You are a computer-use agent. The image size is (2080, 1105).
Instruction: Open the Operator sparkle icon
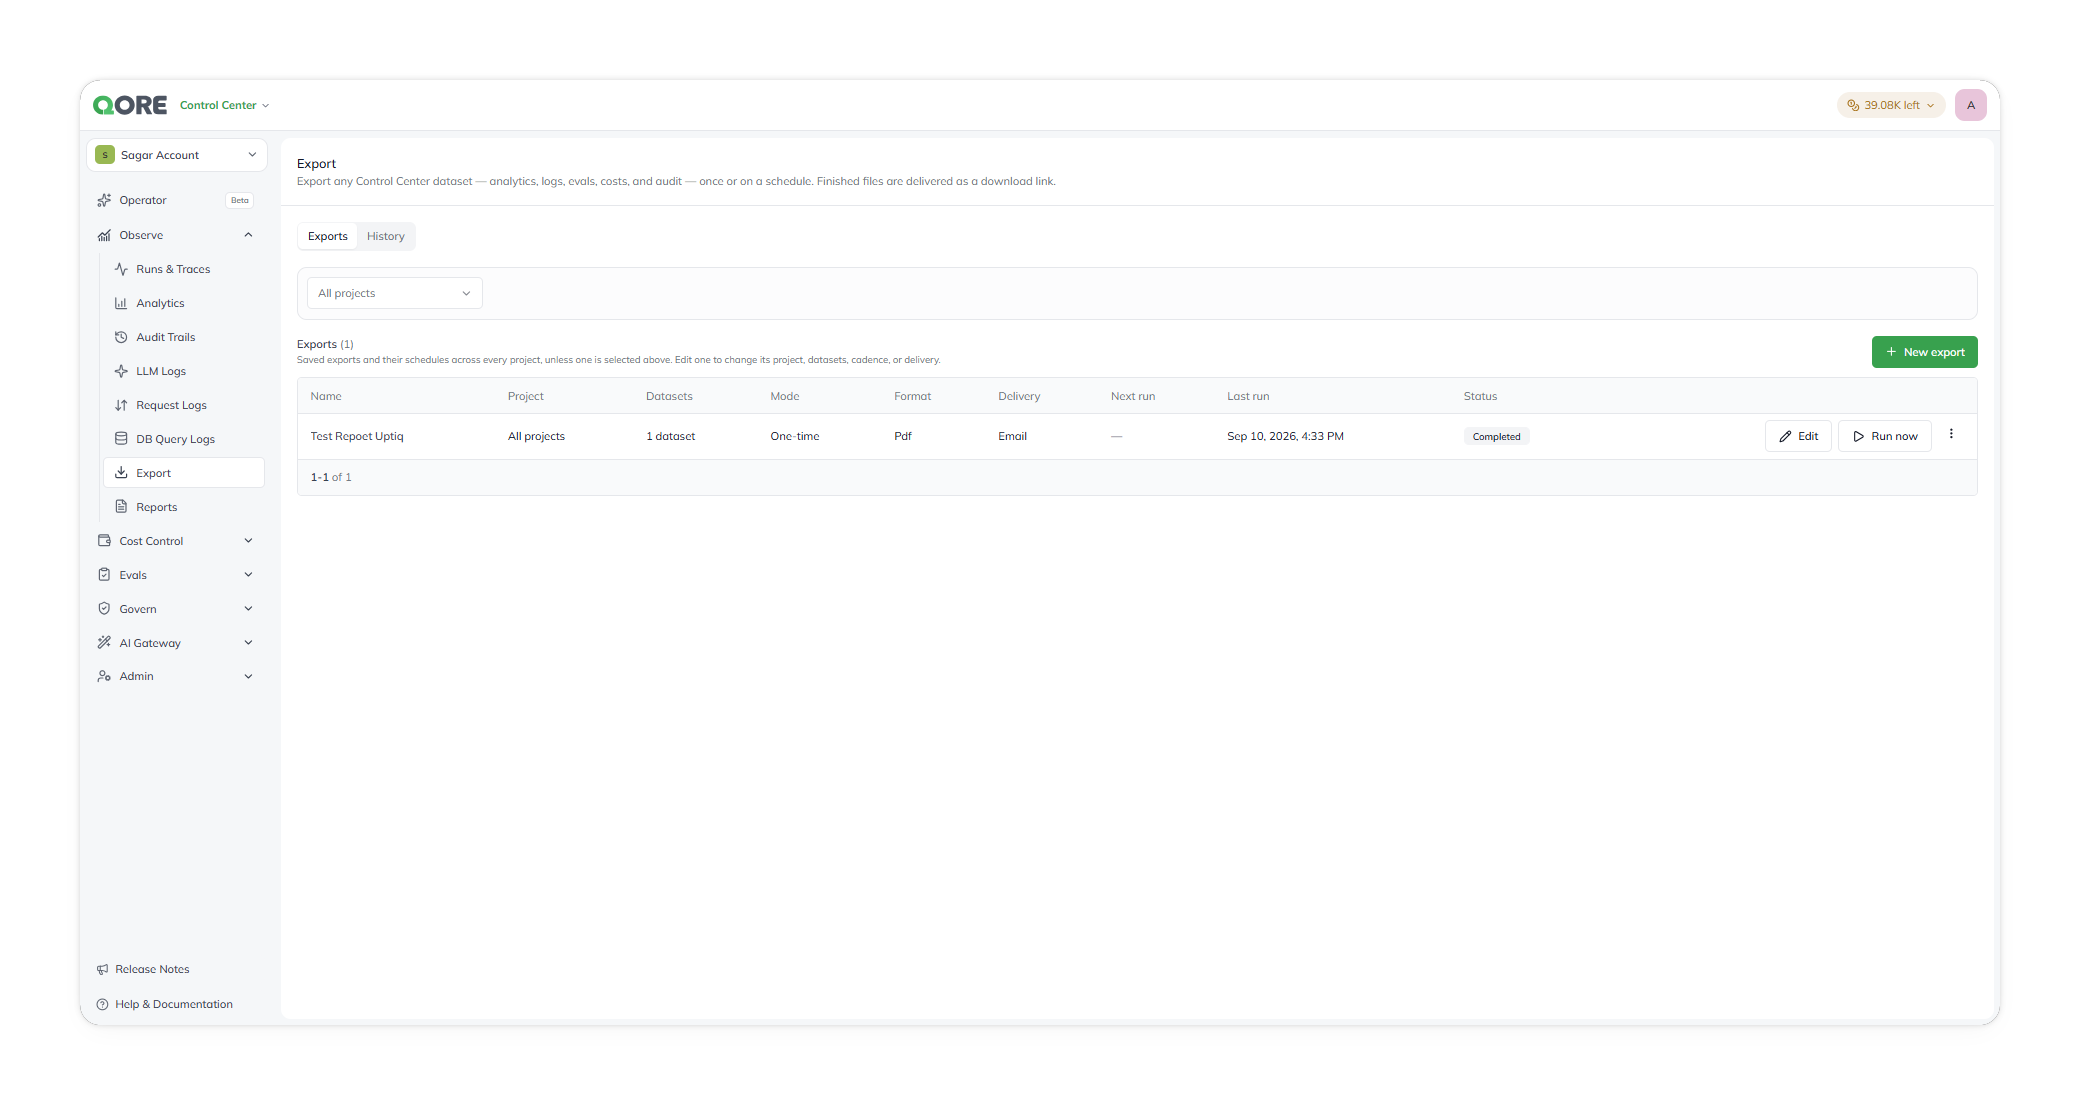click(x=104, y=200)
